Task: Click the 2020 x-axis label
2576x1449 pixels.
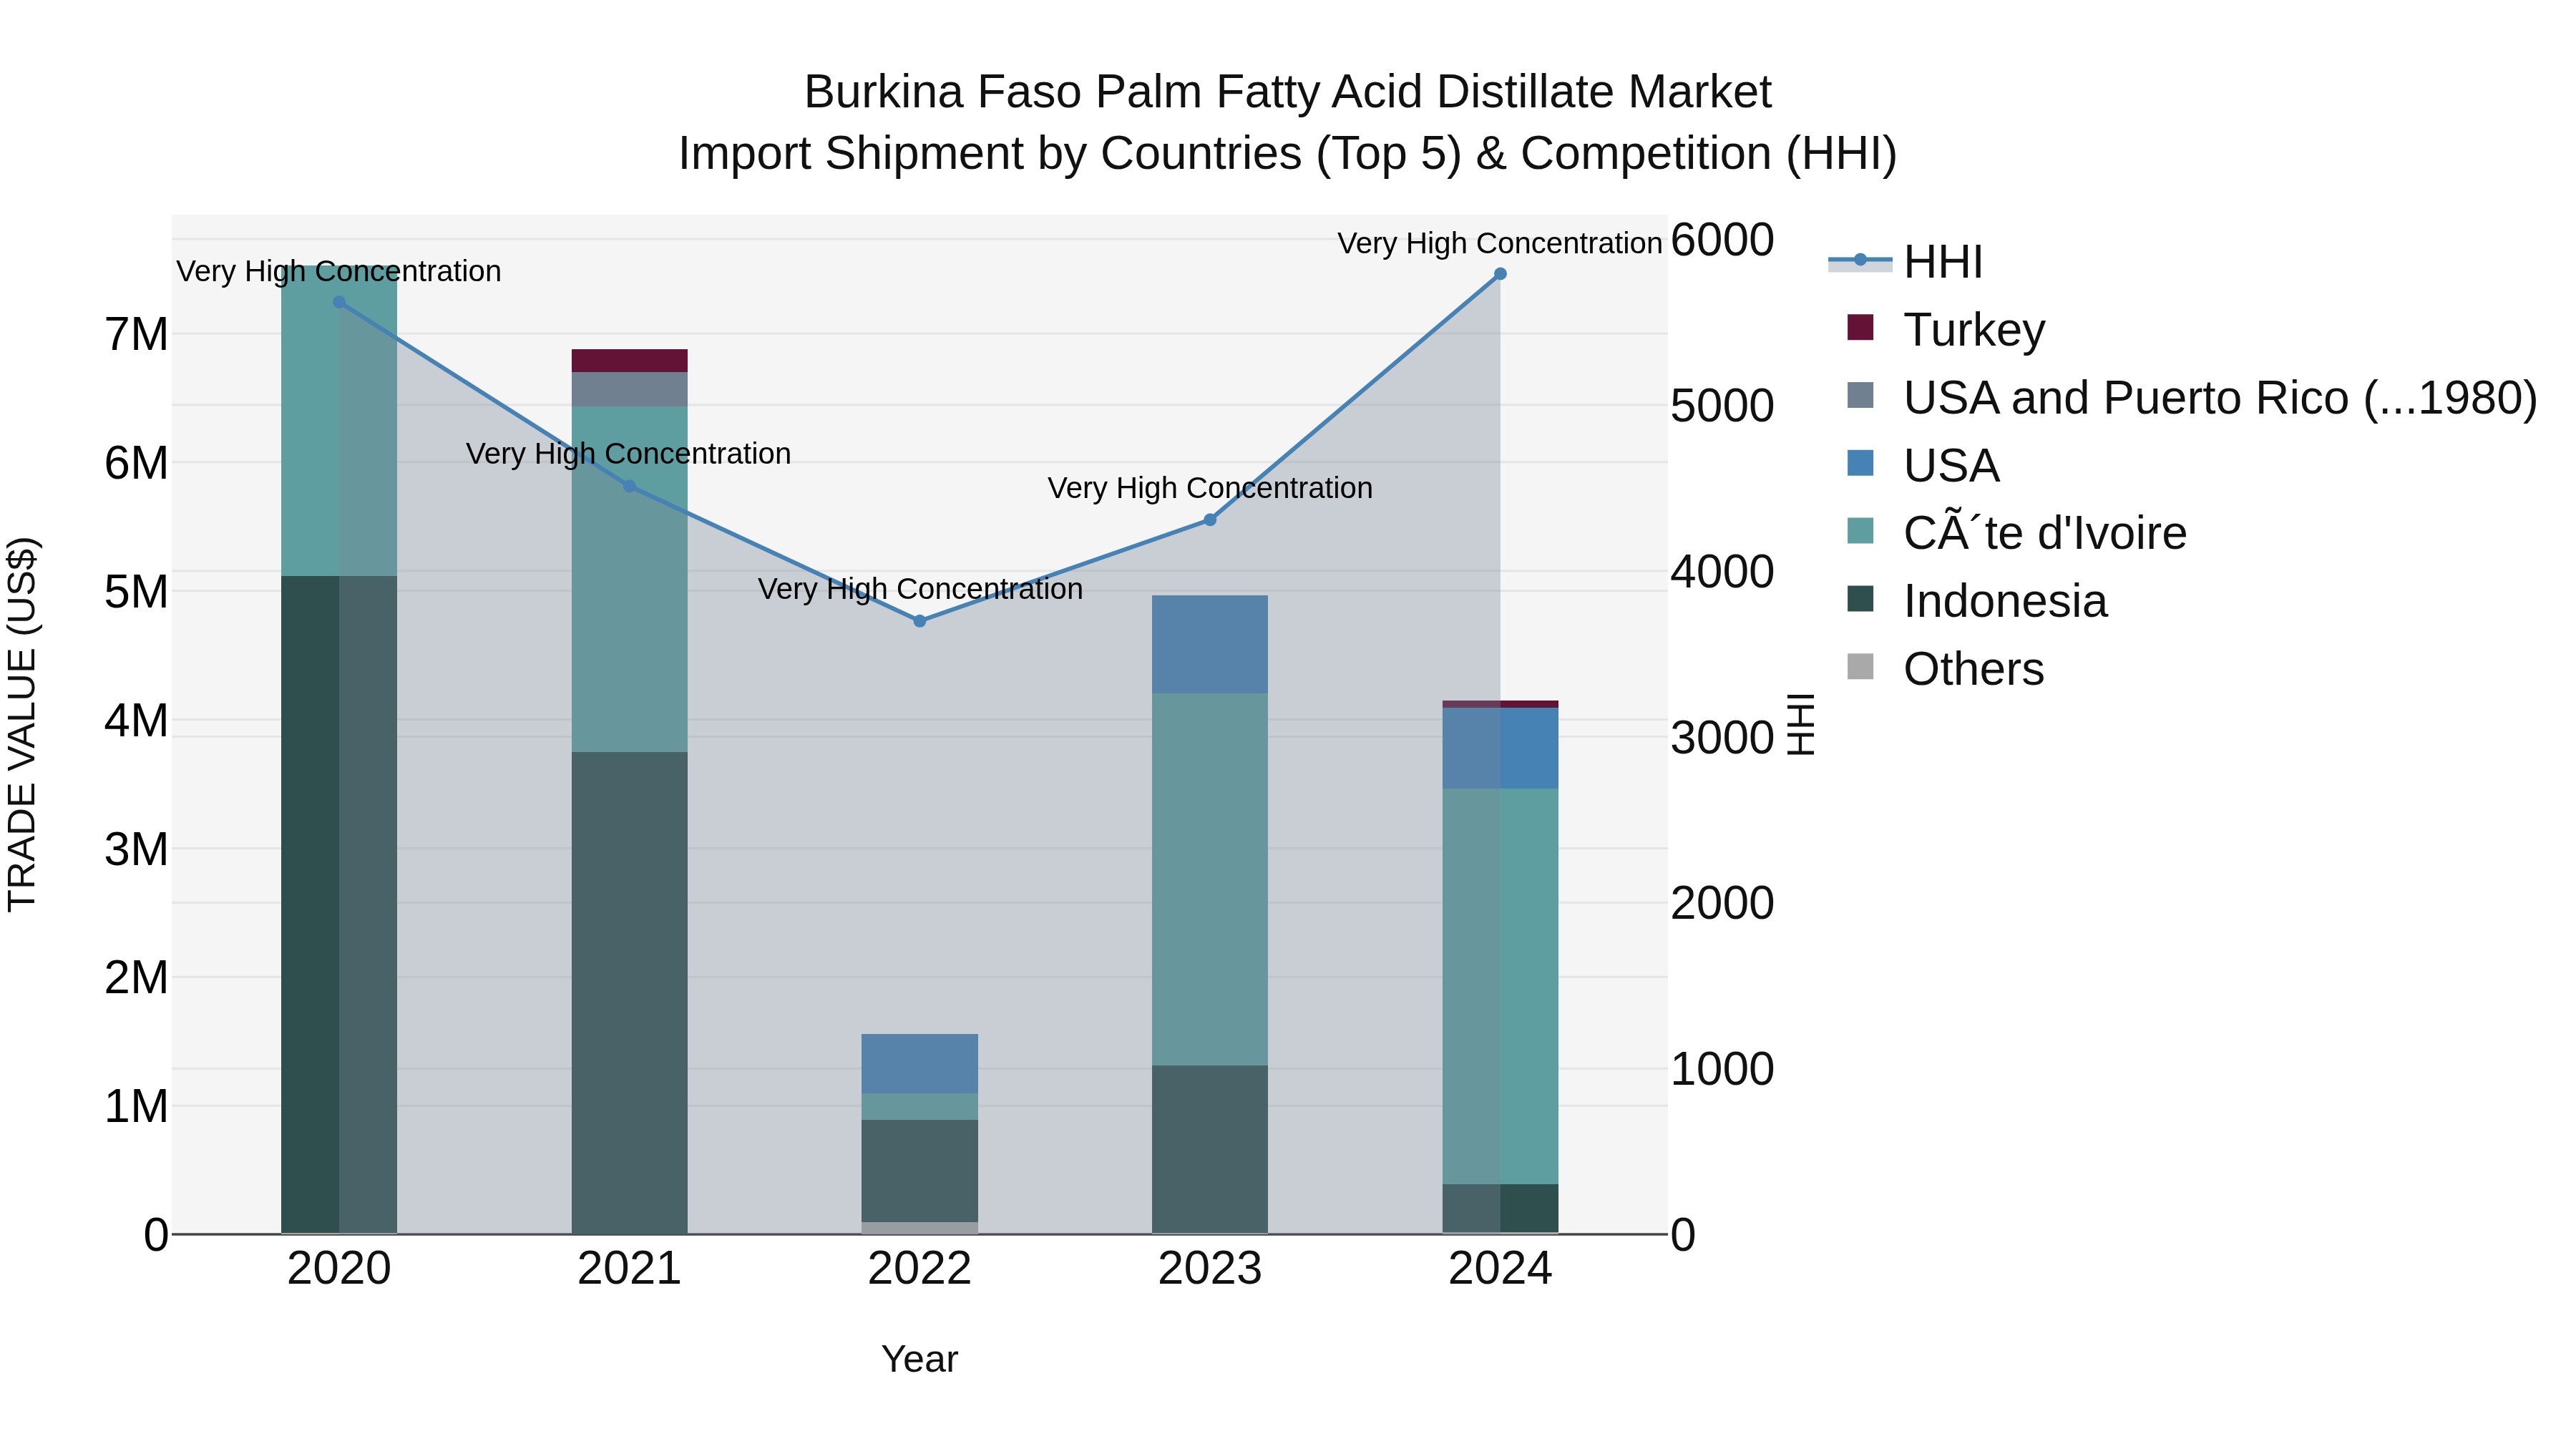Action: click(339, 1269)
